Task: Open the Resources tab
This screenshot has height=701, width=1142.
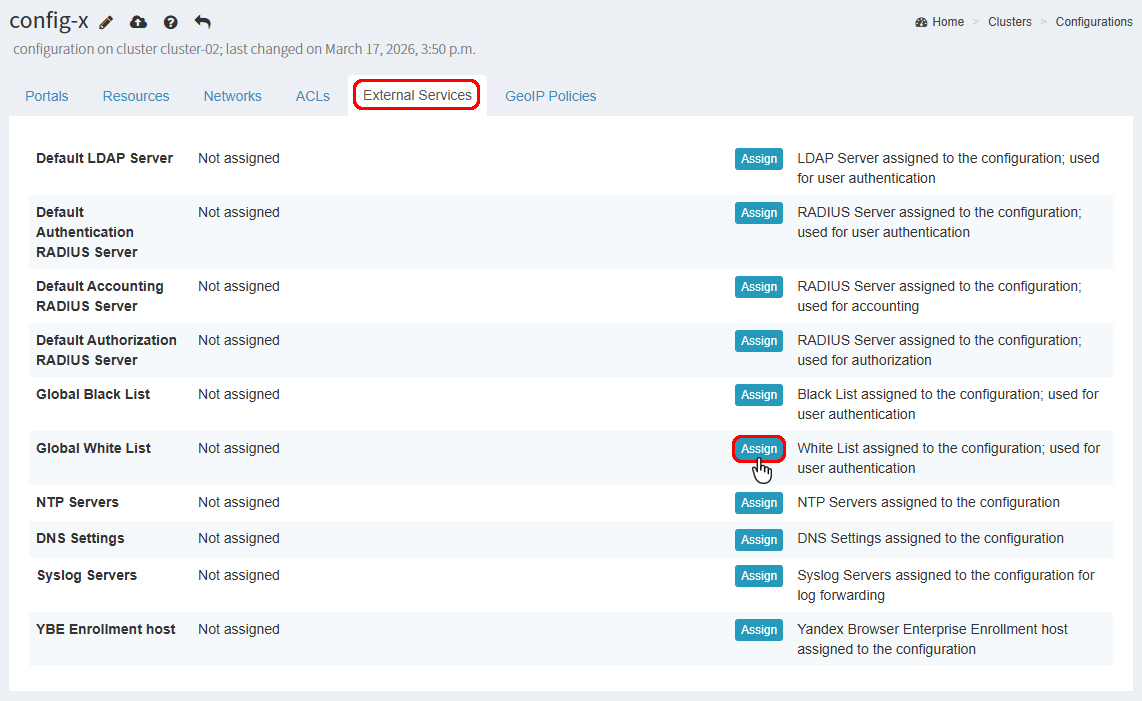Action: (x=136, y=96)
